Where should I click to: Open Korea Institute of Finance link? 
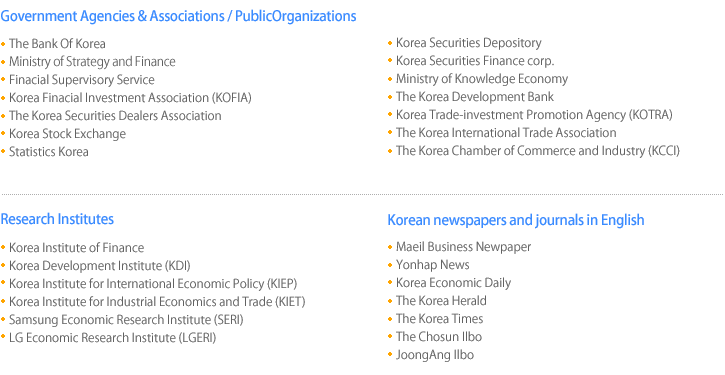pyautogui.click(x=76, y=248)
